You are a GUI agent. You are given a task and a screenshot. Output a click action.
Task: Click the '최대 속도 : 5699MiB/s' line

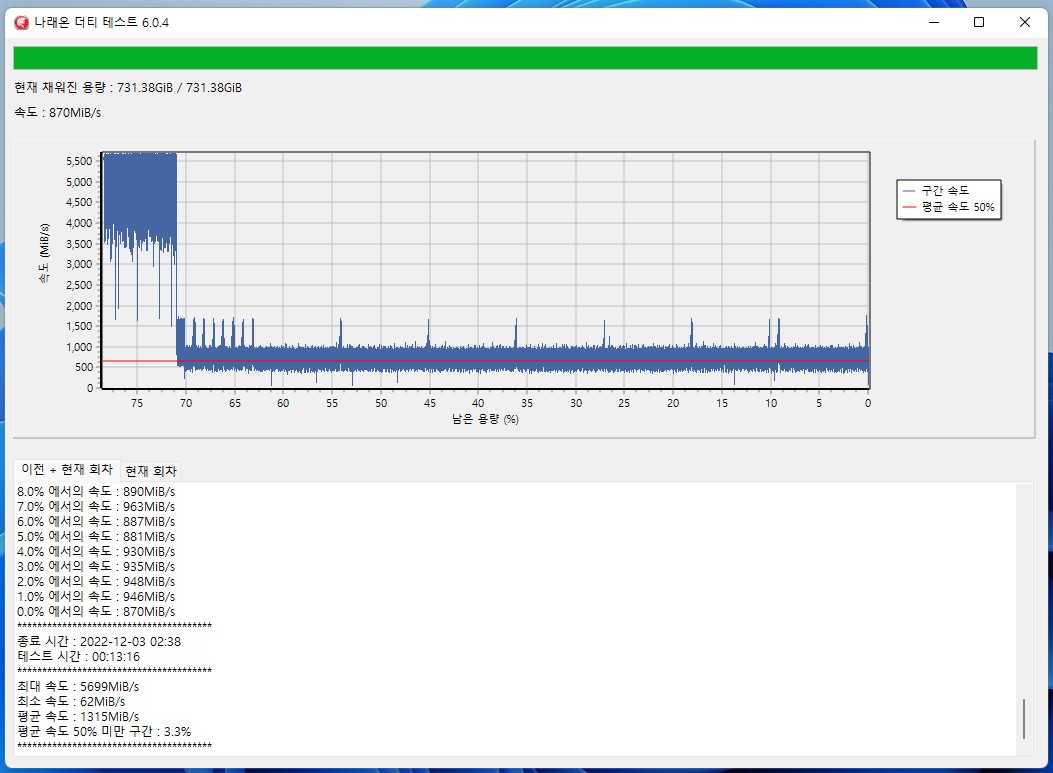(x=78, y=686)
